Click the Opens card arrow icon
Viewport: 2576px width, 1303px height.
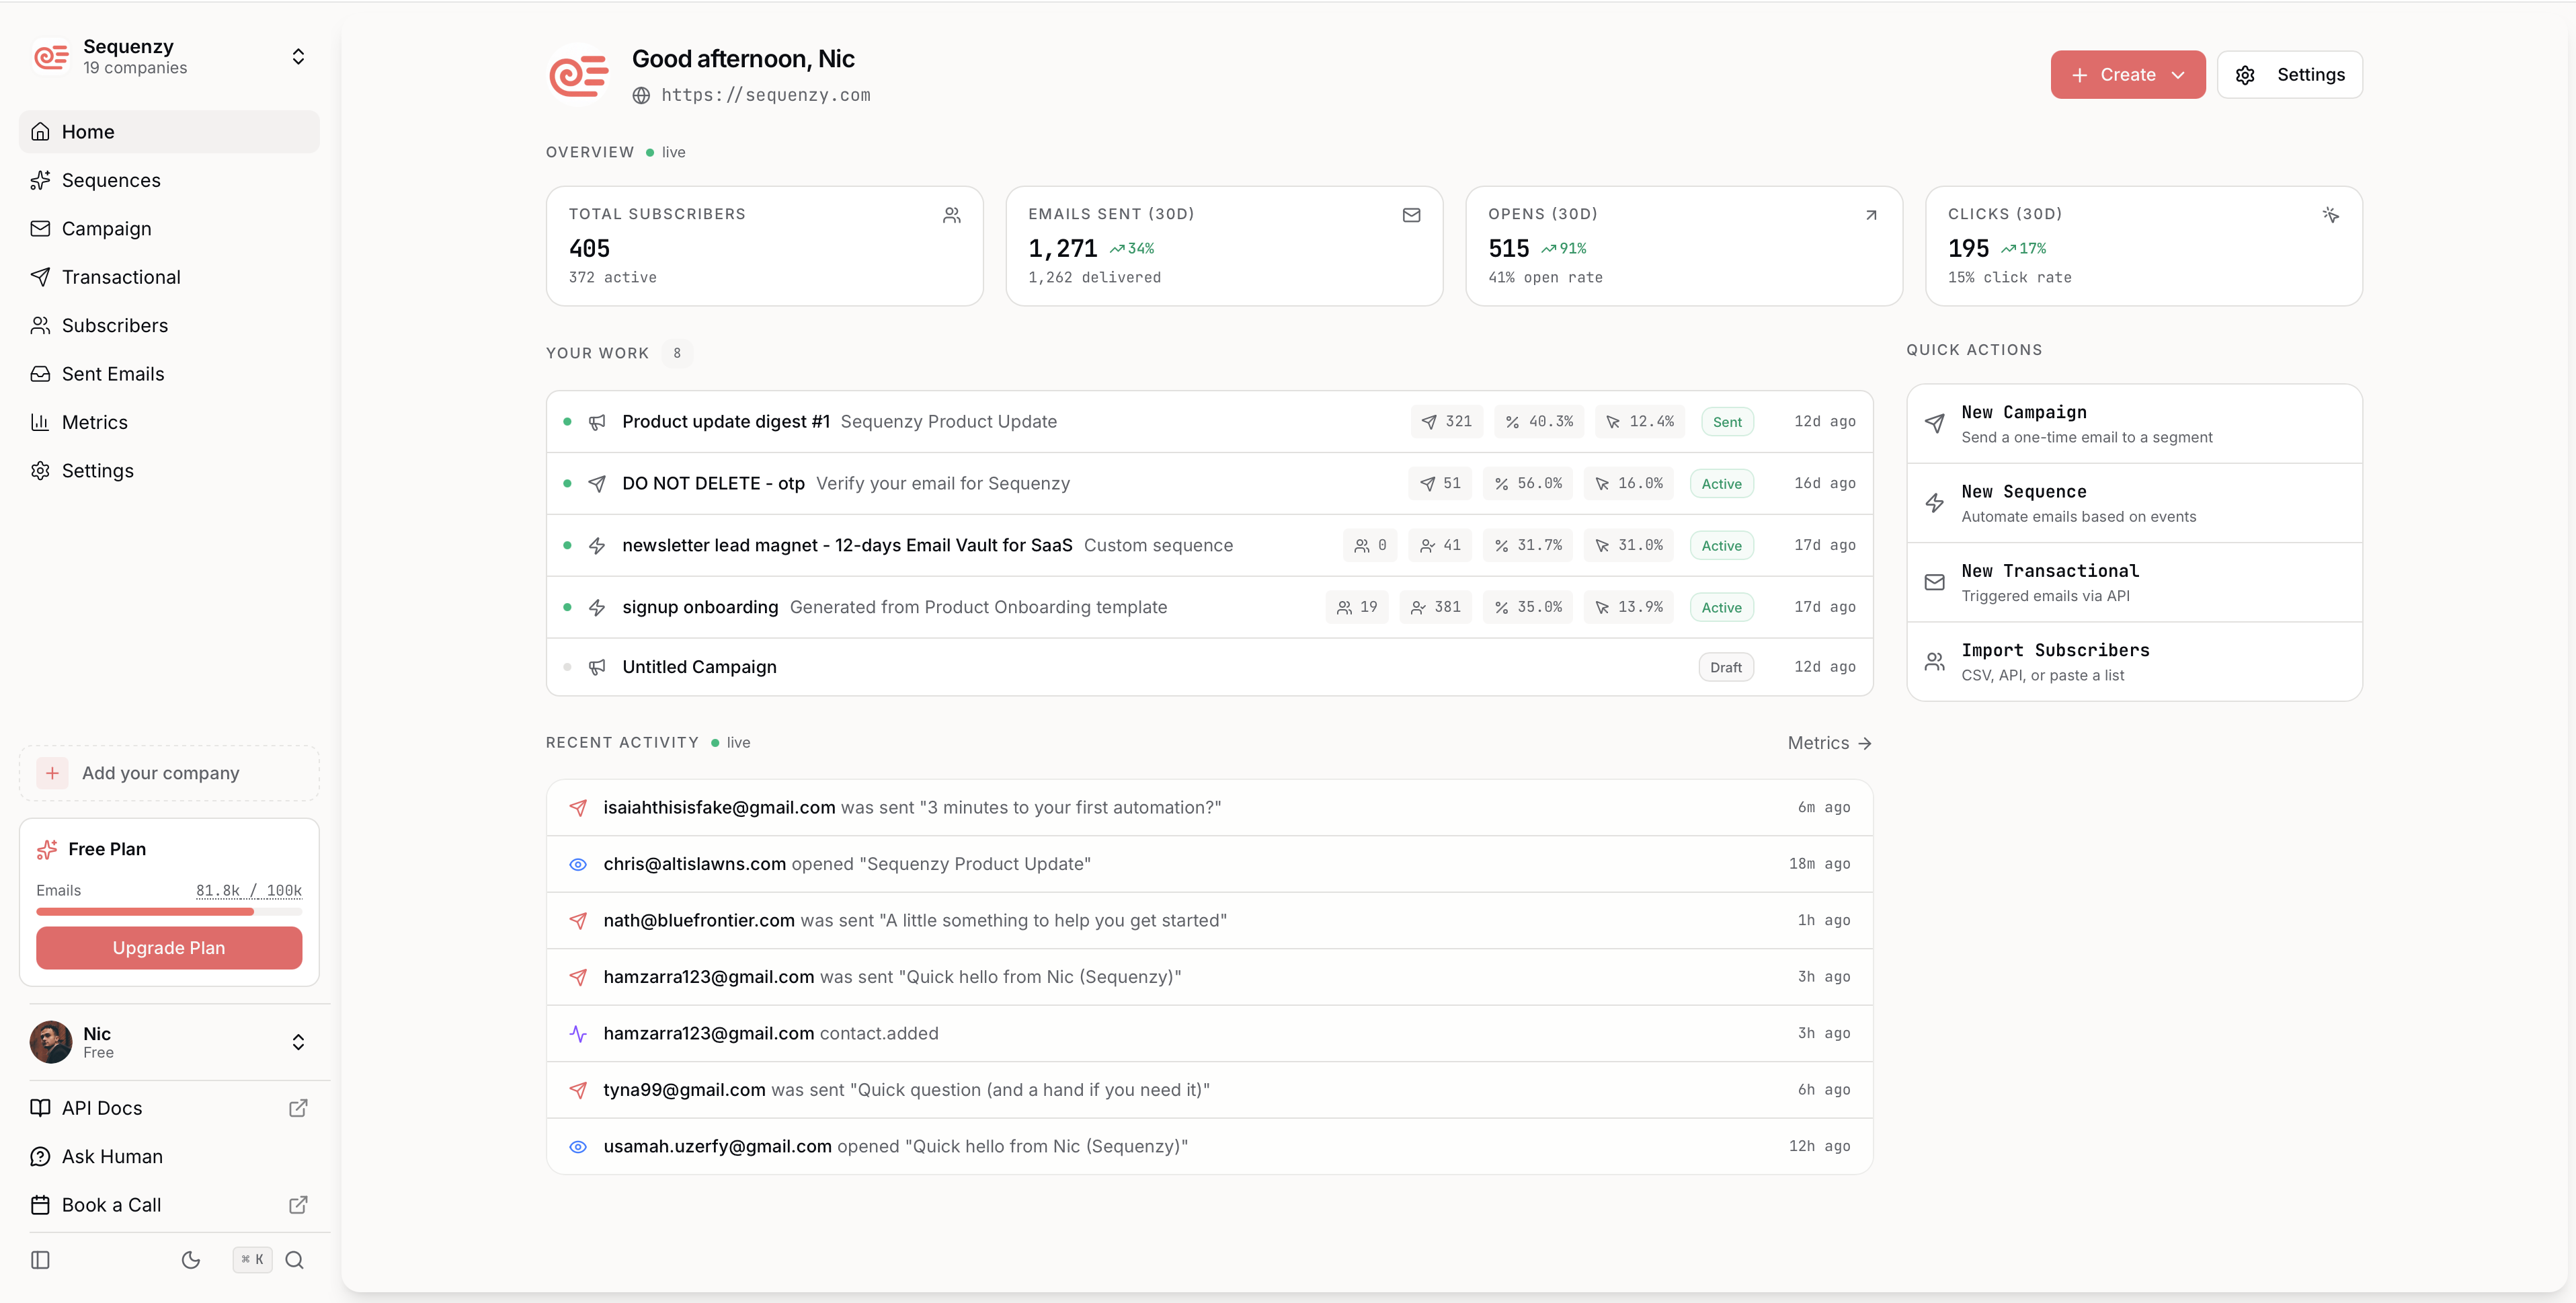tap(1871, 215)
